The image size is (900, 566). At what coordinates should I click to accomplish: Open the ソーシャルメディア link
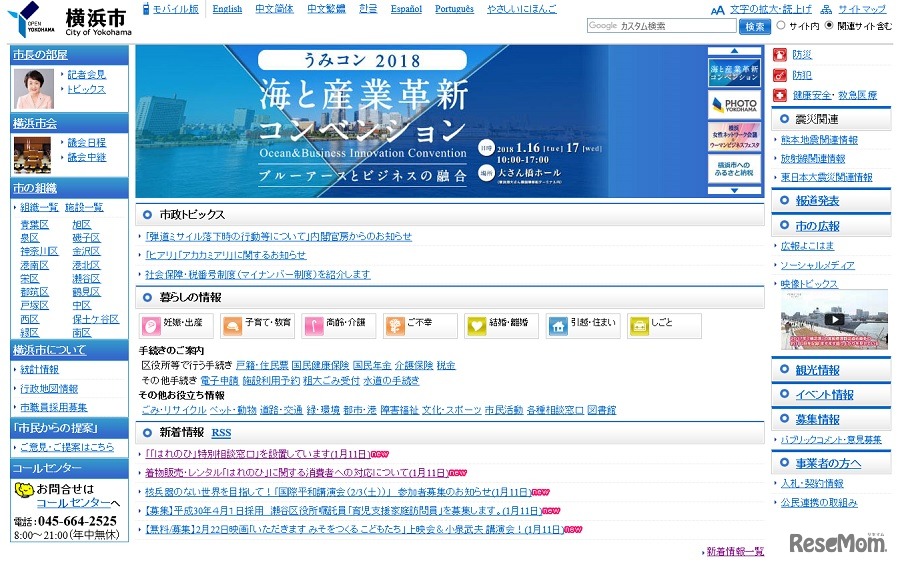817,265
